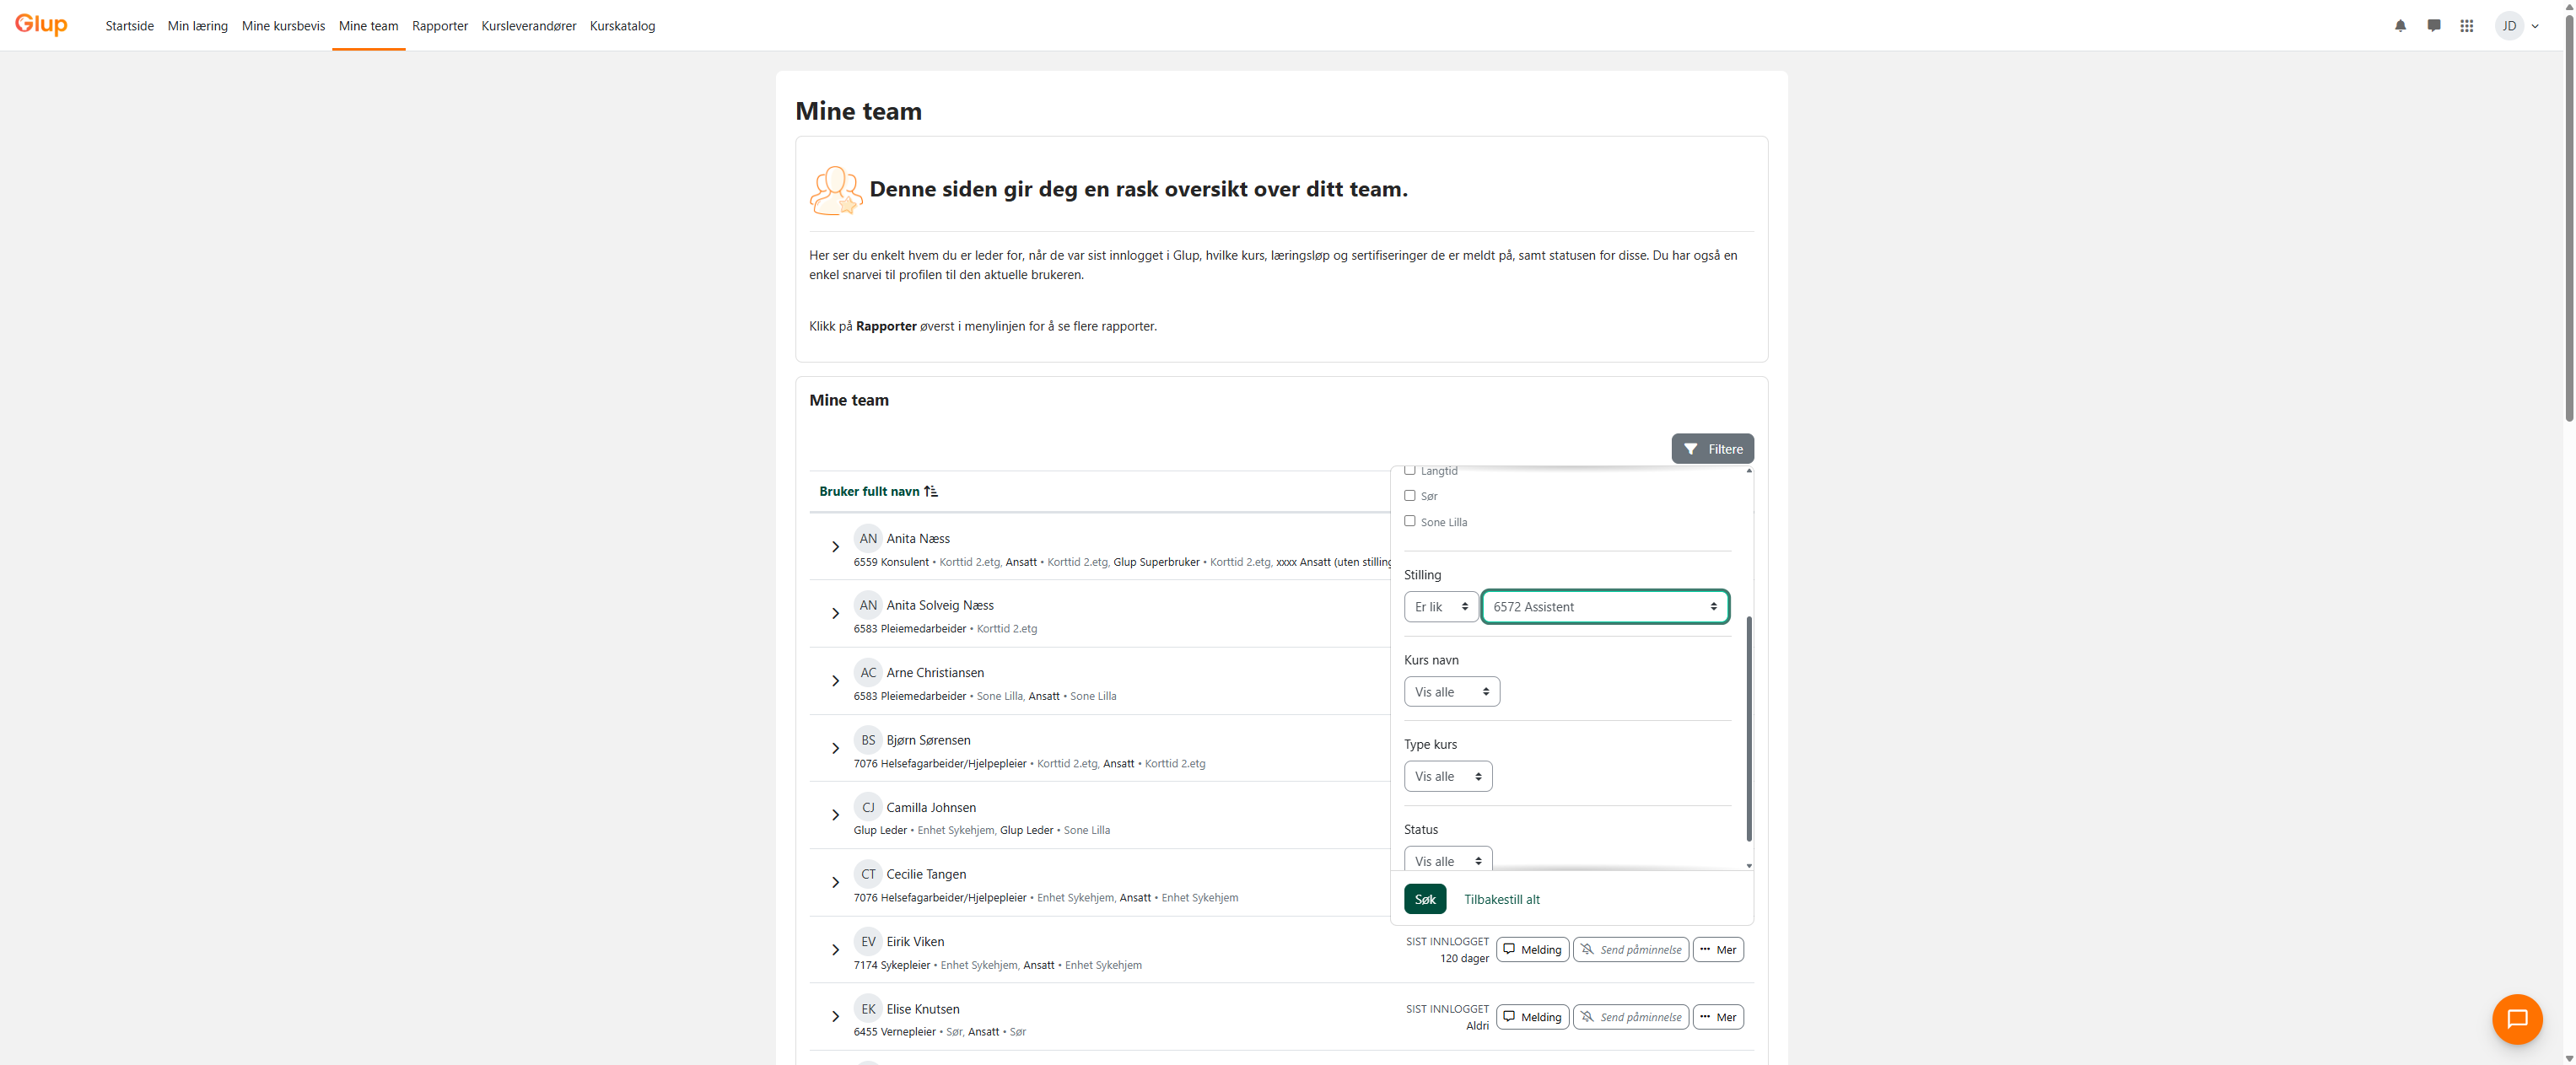The height and width of the screenshot is (1065, 2576).
Task: Click the AN avatar of Anita Solveig Næss
Action: click(x=868, y=605)
